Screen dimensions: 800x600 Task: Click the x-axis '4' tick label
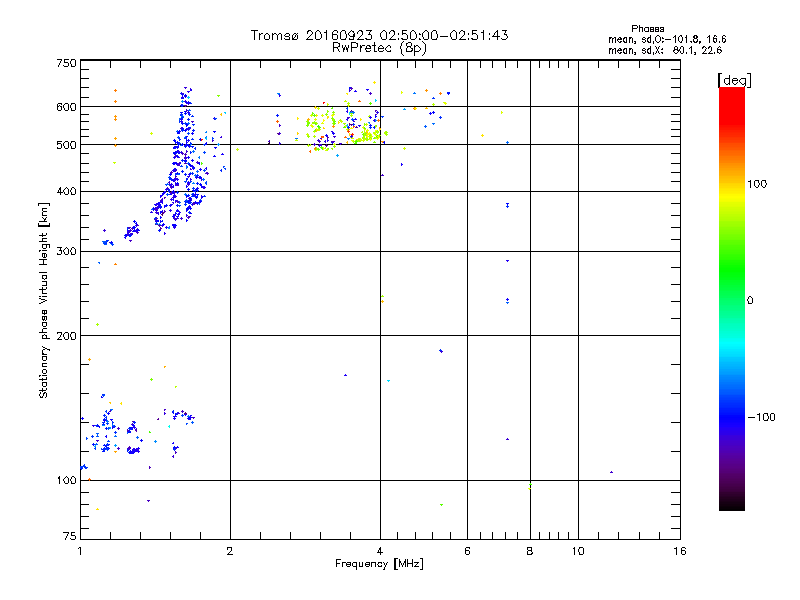pyautogui.click(x=380, y=551)
